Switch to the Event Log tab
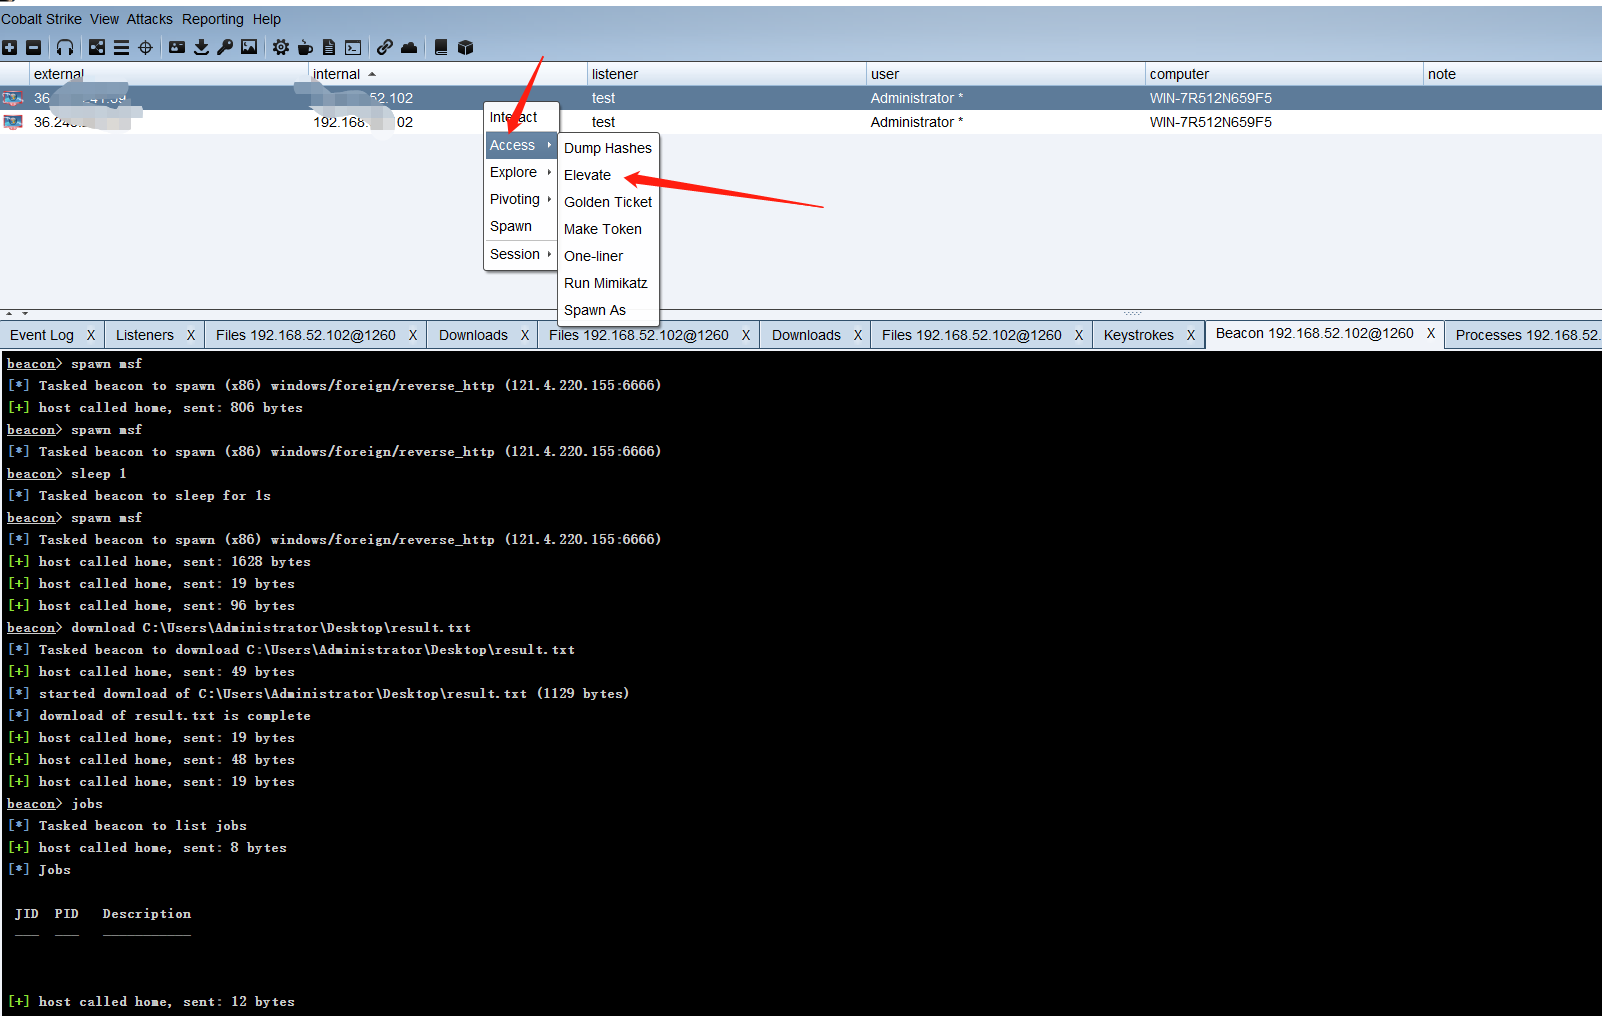 (x=42, y=335)
